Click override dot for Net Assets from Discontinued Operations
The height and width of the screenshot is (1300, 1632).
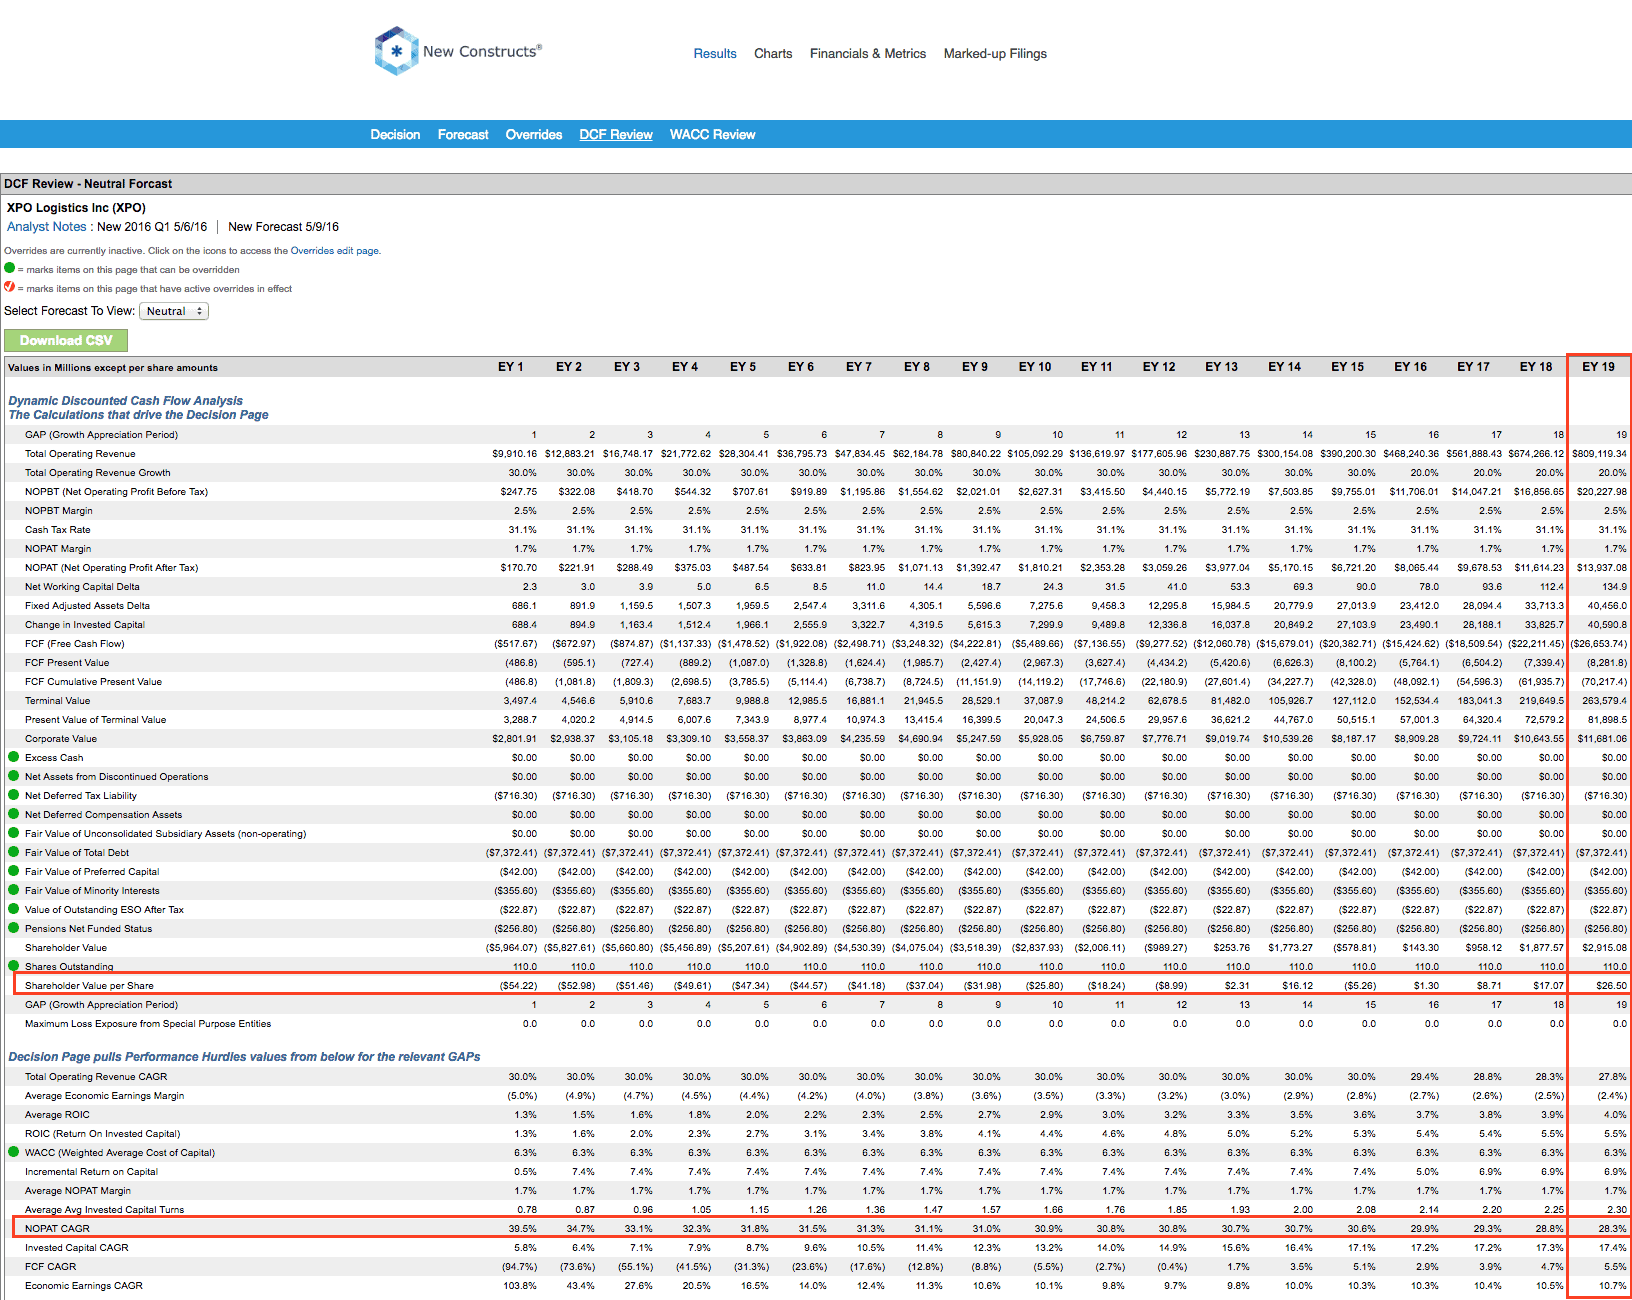pos(14,776)
